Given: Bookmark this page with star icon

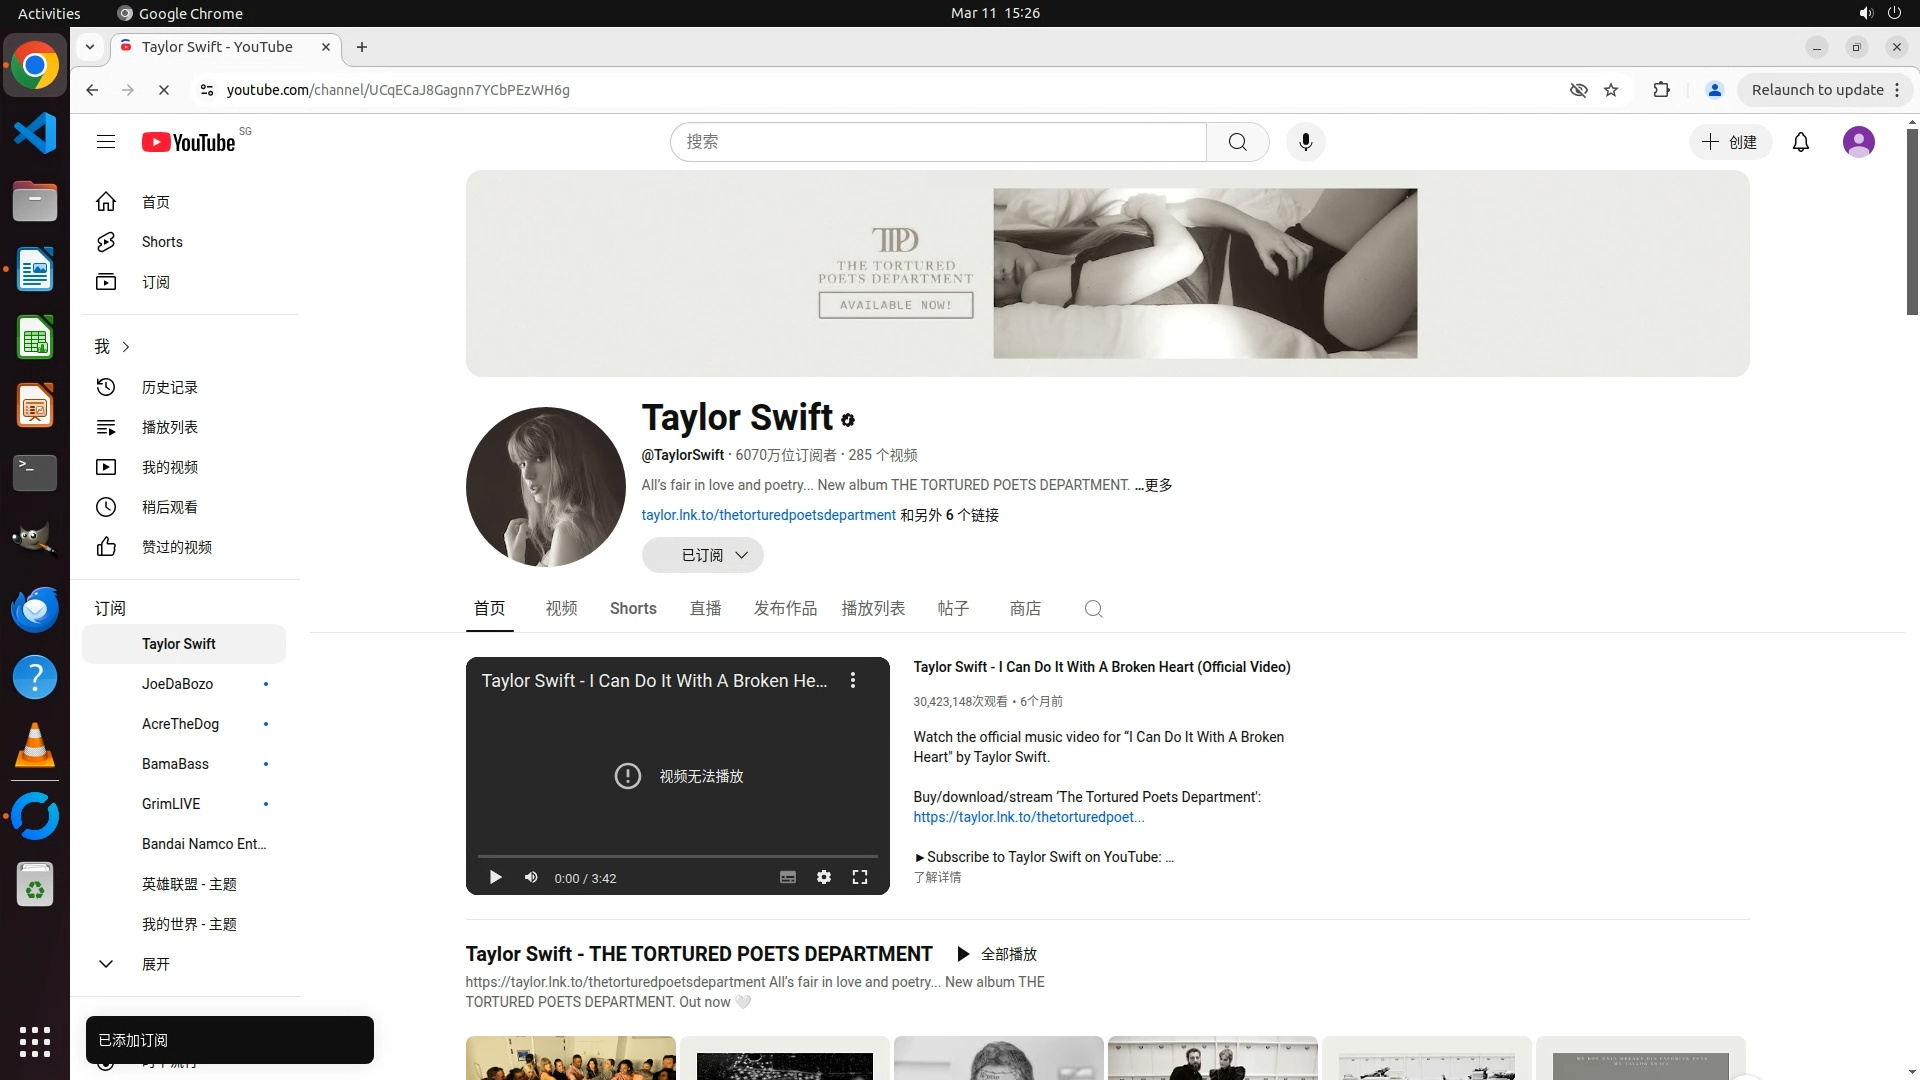Looking at the screenshot, I should (1610, 90).
